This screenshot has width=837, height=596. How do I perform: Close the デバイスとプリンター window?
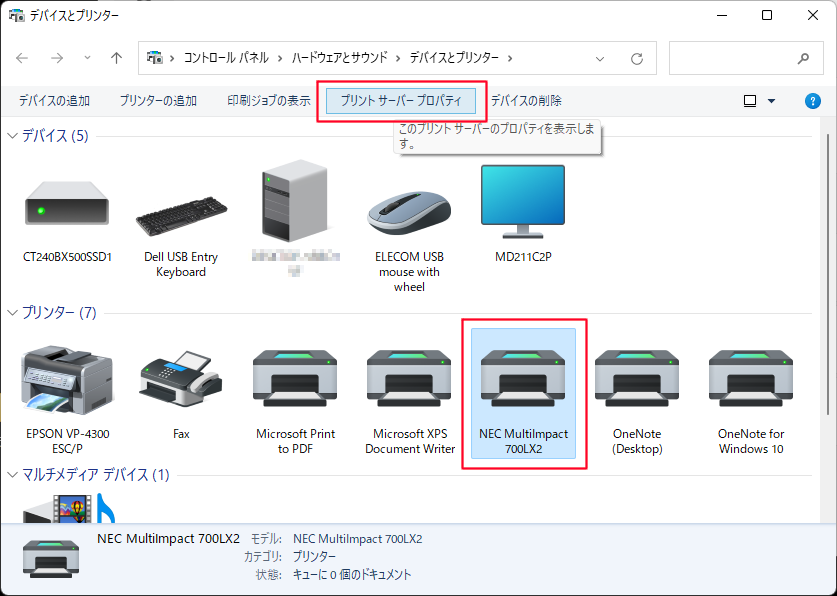(812, 15)
